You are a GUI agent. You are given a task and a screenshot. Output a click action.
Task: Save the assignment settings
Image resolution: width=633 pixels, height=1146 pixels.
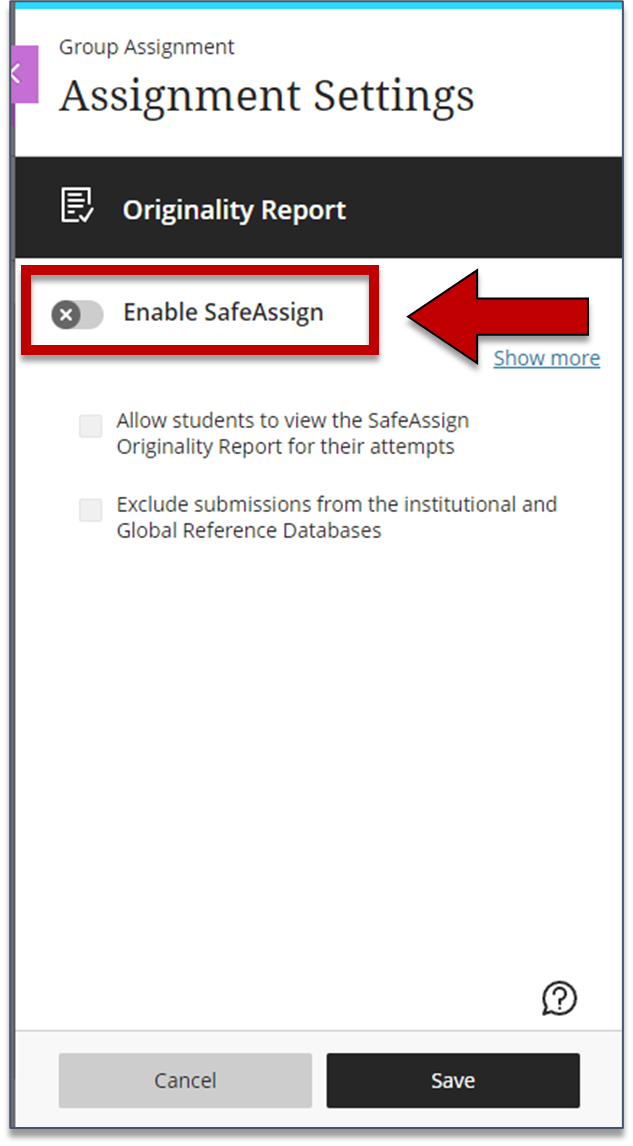coord(452,1080)
